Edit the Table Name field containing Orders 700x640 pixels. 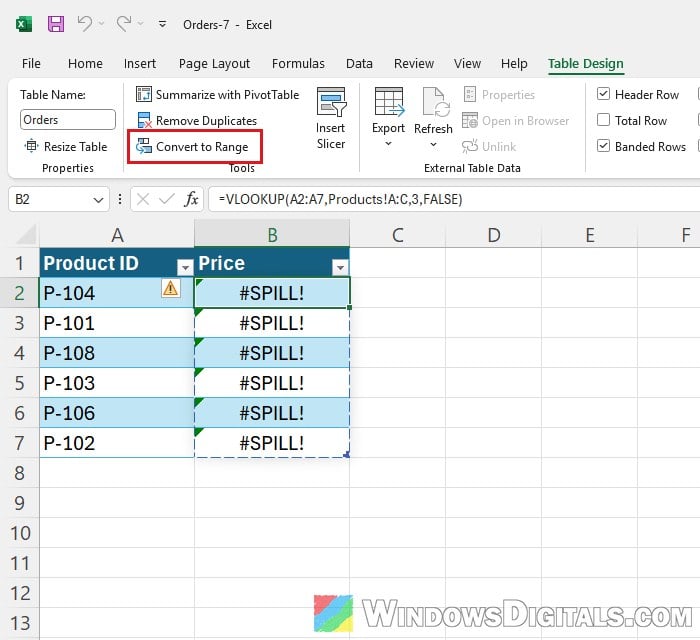68,120
